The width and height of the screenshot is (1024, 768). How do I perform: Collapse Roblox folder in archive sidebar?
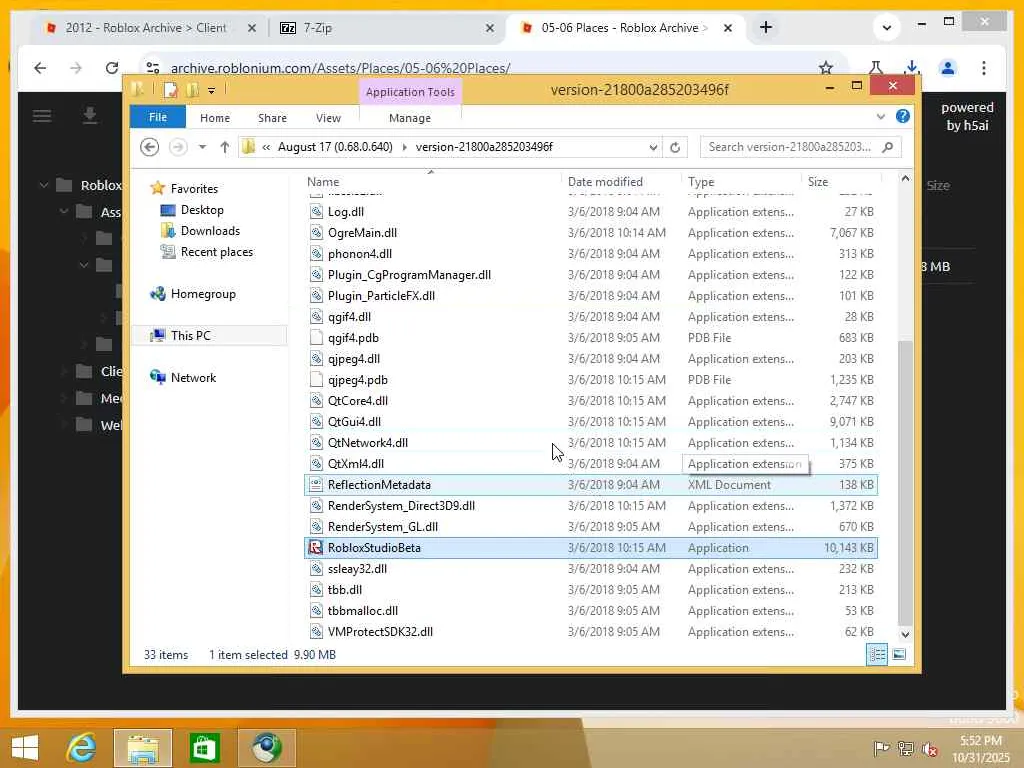44,185
